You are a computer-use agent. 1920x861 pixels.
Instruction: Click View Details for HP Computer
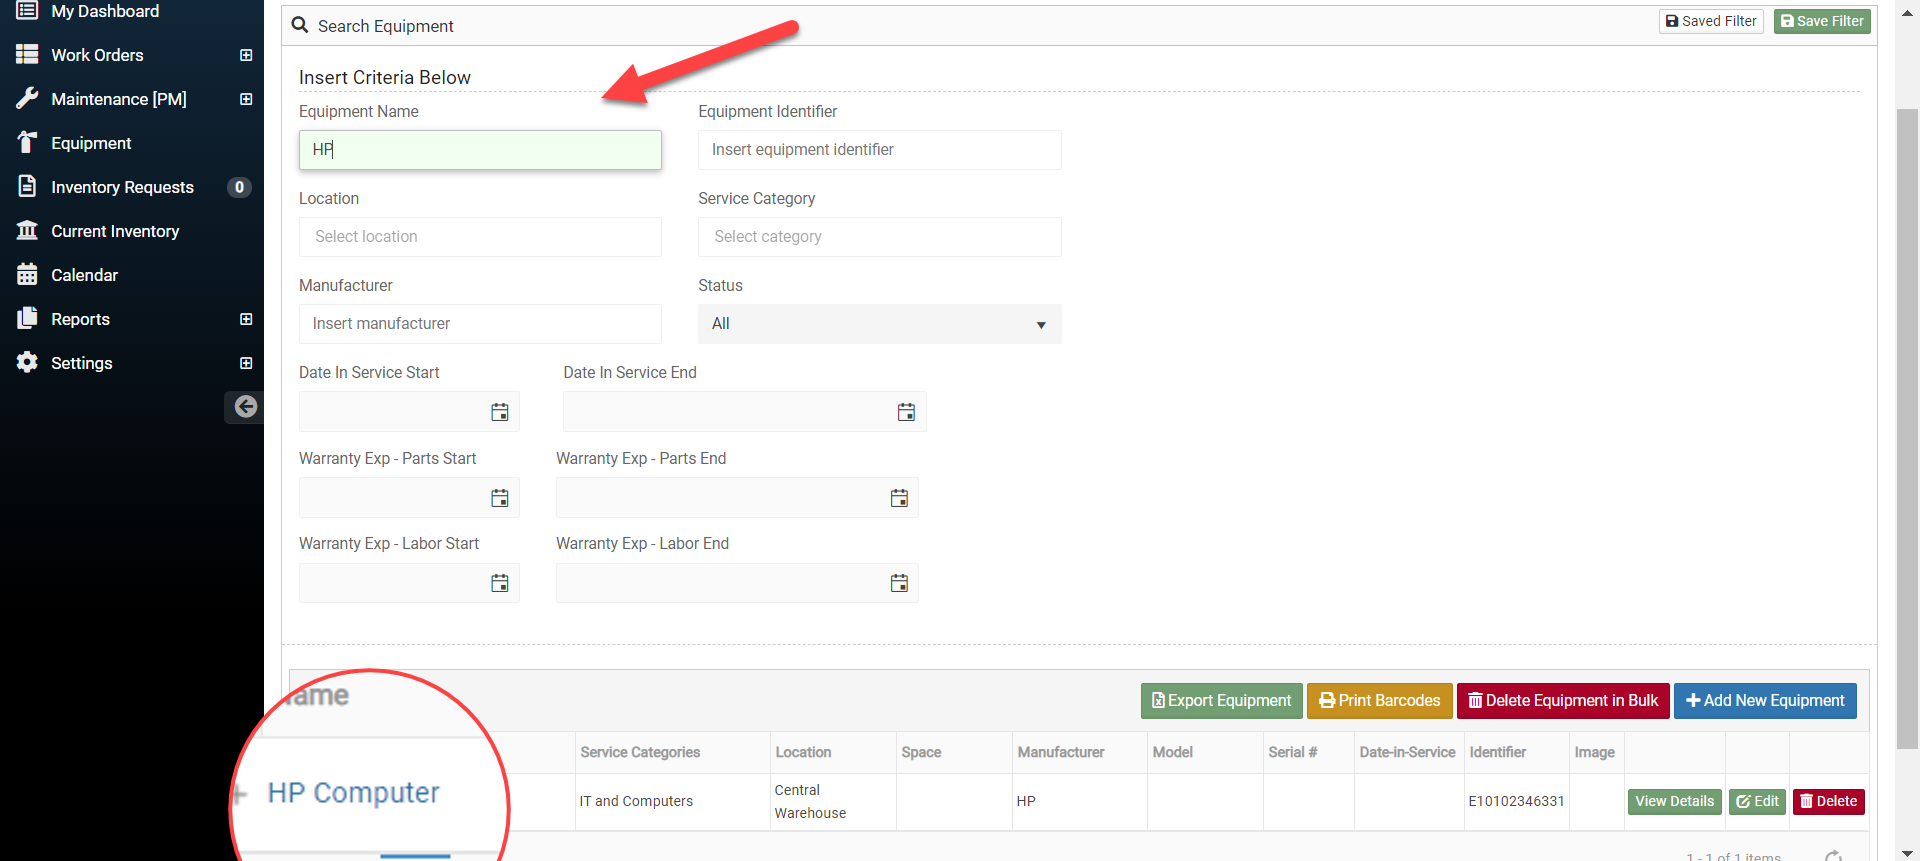tap(1674, 801)
